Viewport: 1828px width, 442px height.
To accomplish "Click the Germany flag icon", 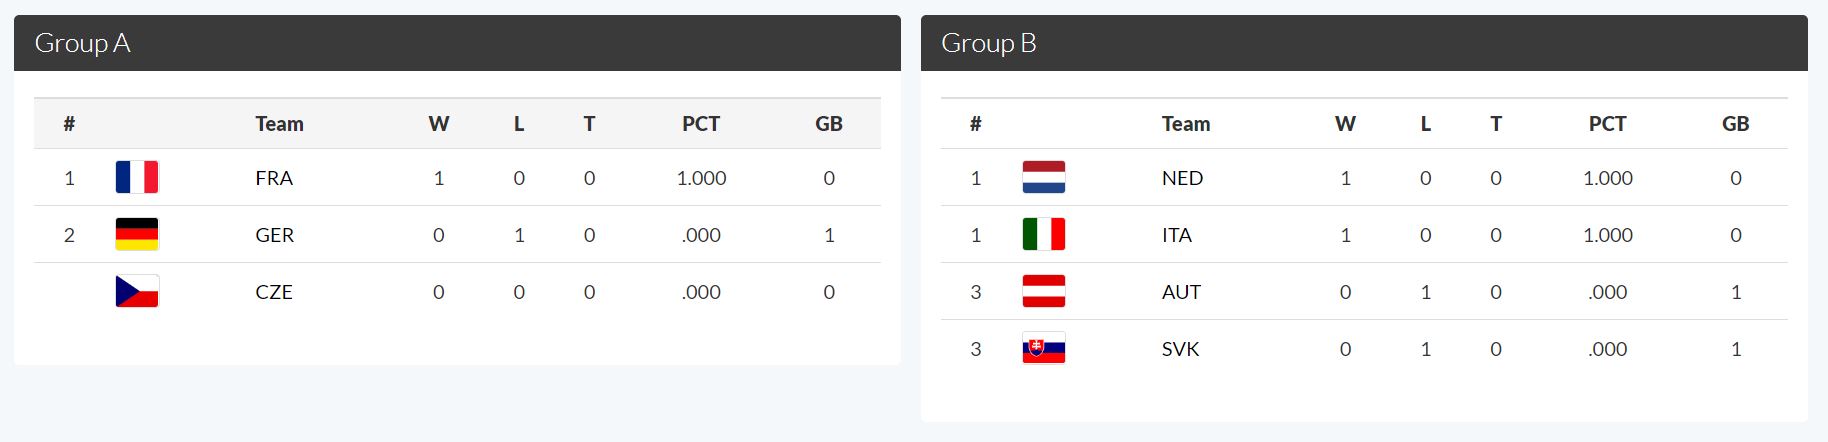I will (137, 234).
